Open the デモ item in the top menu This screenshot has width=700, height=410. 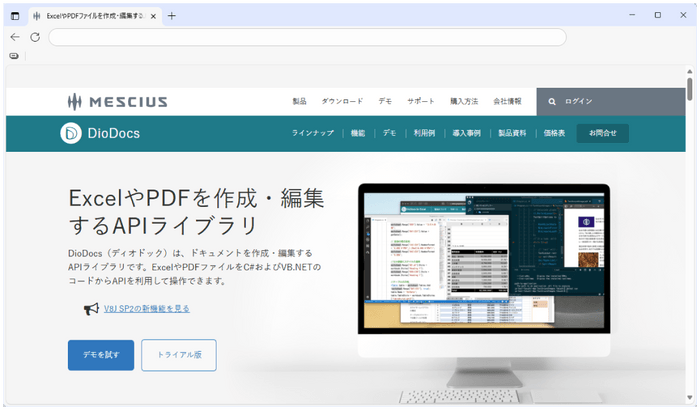(x=385, y=101)
